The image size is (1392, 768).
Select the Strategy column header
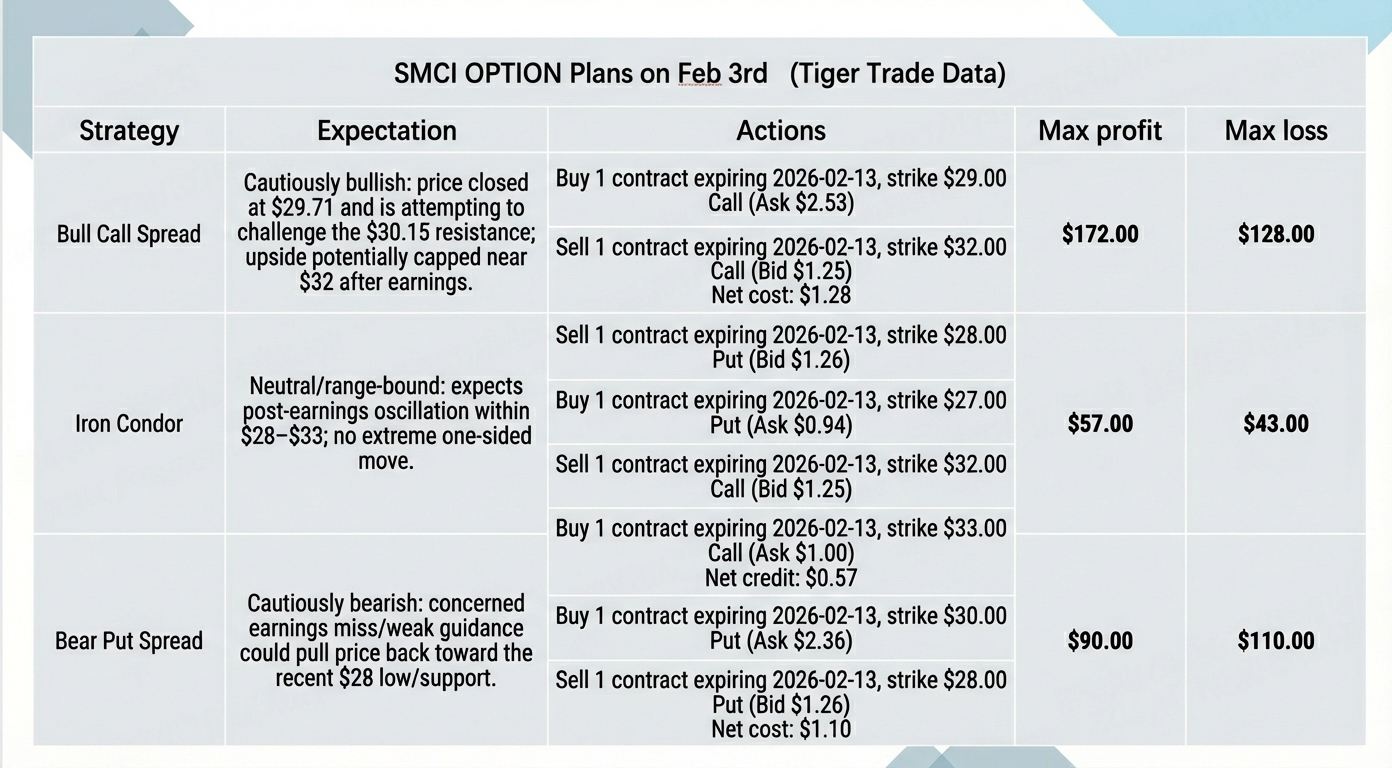point(129,130)
